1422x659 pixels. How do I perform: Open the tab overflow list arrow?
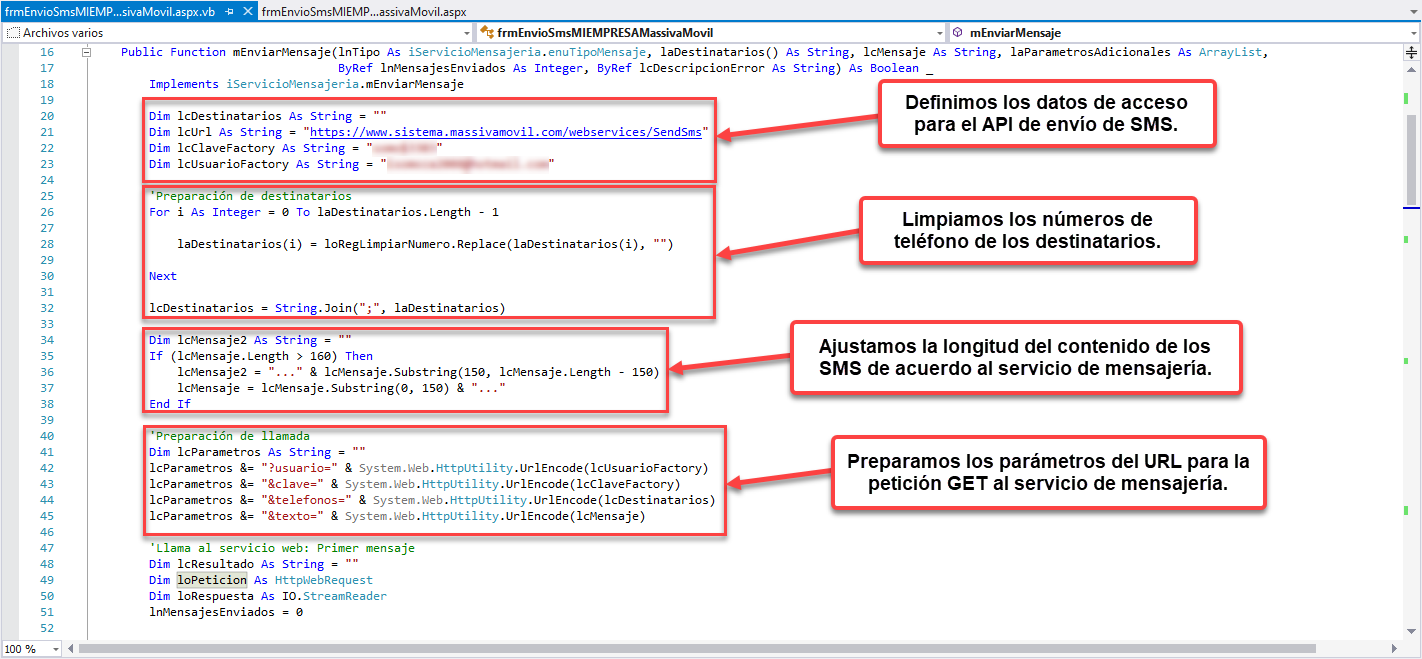[x=1412, y=11]
